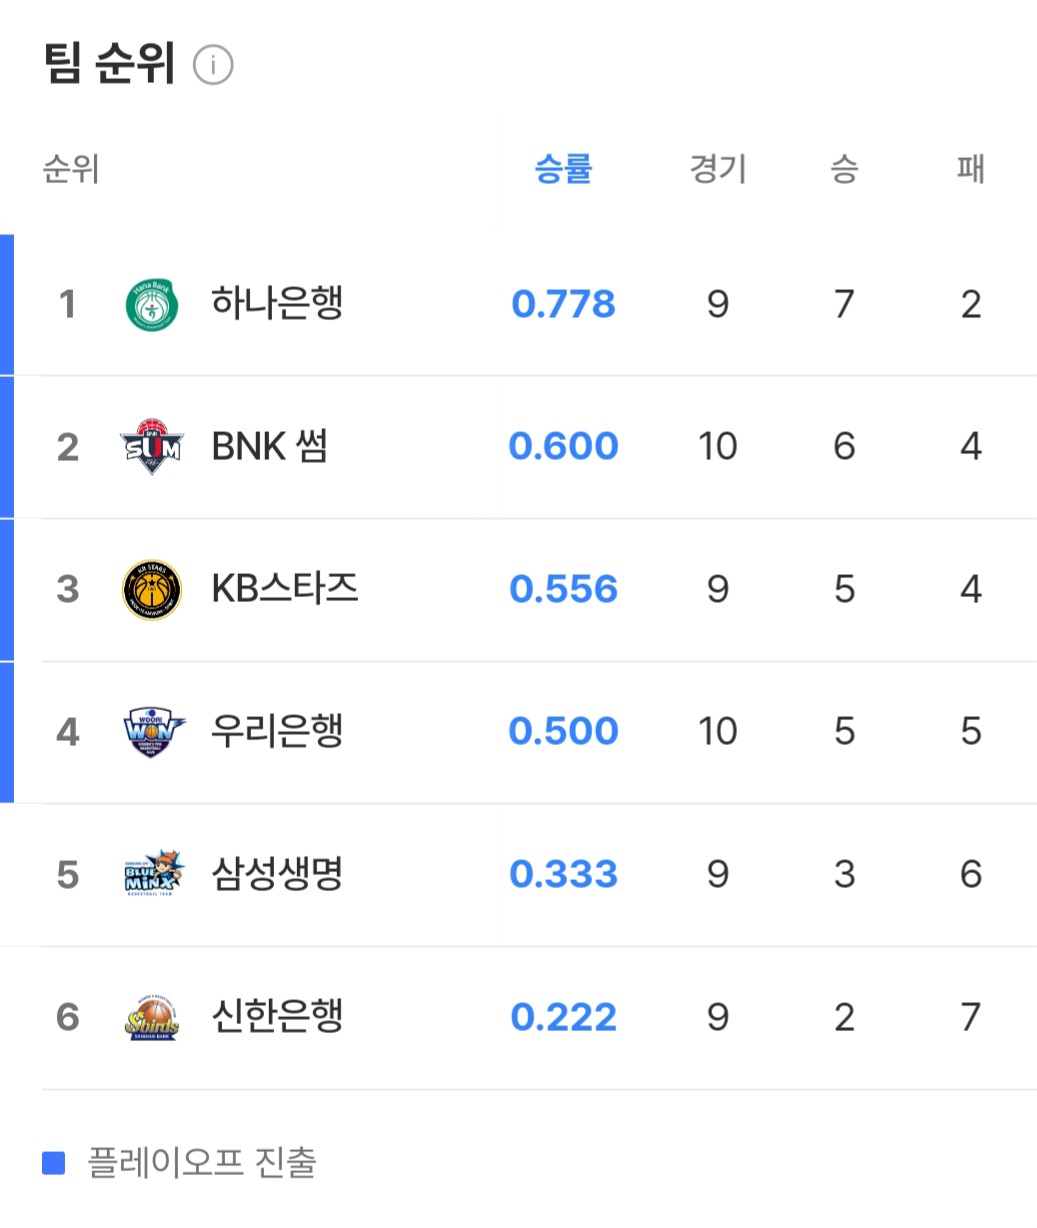The width and height of the screenshot is (1037, 1228).
Task: Click 하나은행's 0.778 win rate
Action: (x=563, y=304)
